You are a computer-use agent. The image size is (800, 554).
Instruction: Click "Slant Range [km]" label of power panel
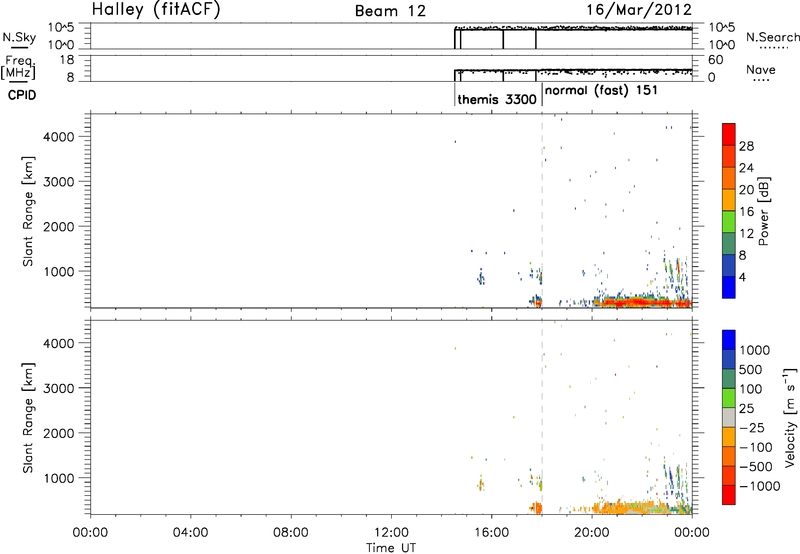tap(28, 211)
